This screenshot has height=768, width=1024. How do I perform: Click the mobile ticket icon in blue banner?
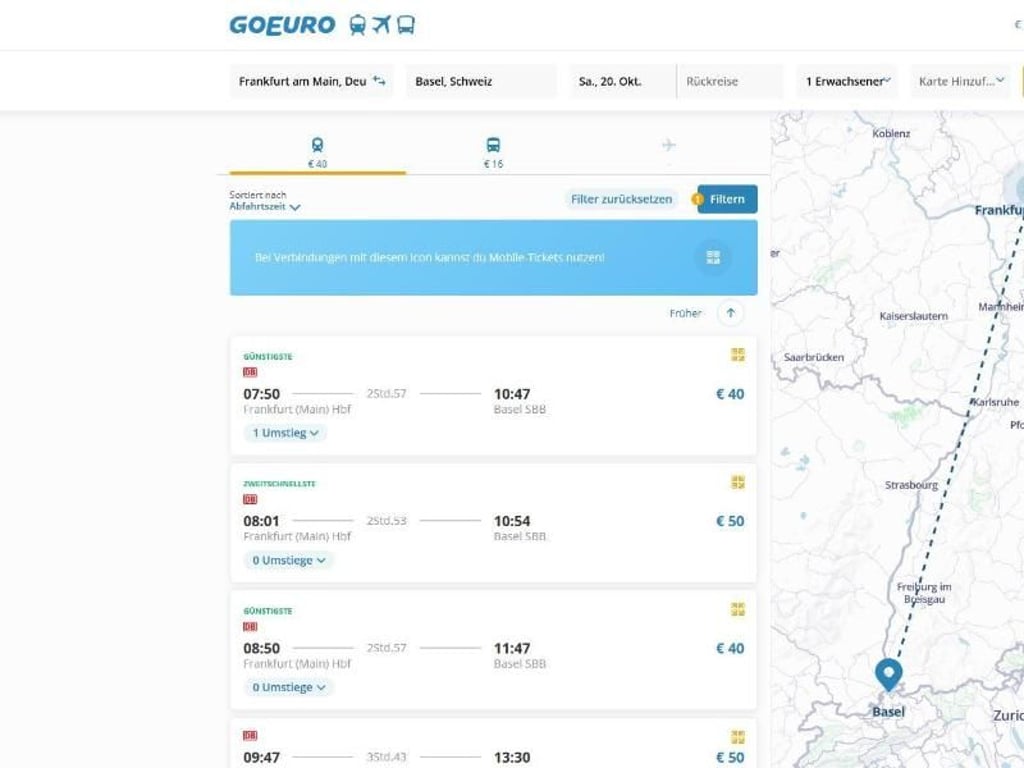pos(713,257)
